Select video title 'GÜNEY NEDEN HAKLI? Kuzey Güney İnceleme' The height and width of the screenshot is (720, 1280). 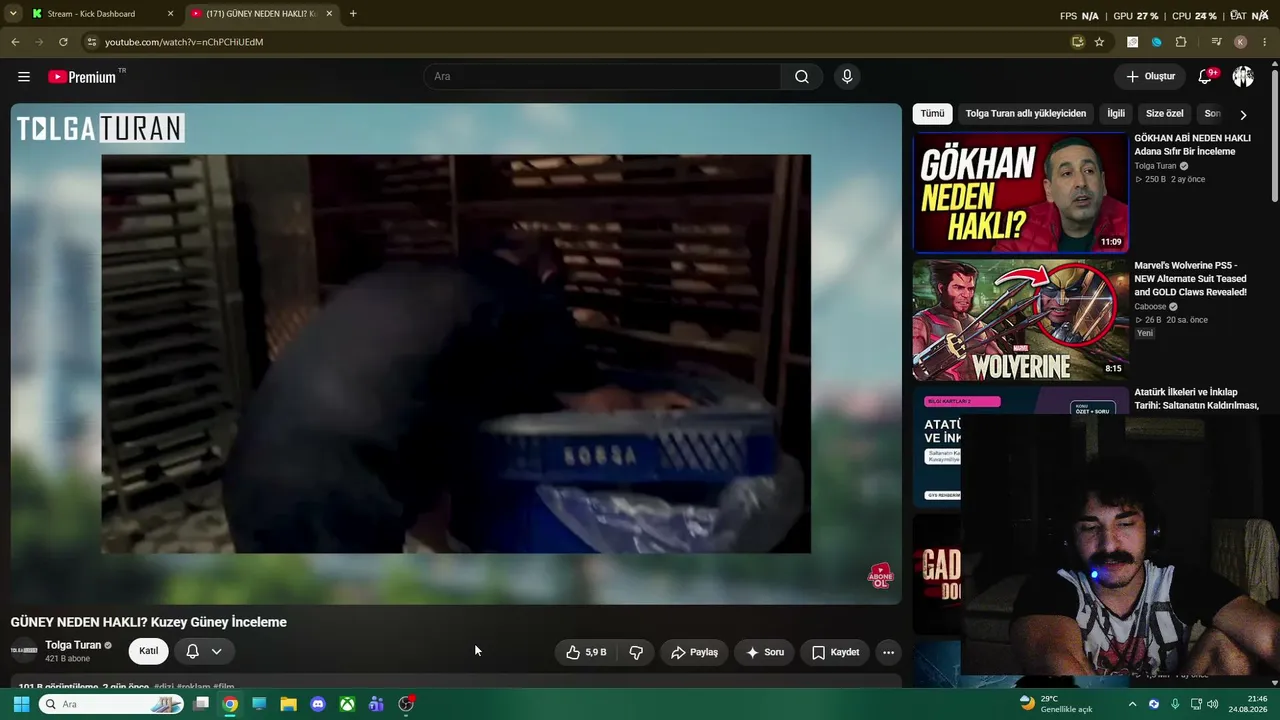(149, 622)
